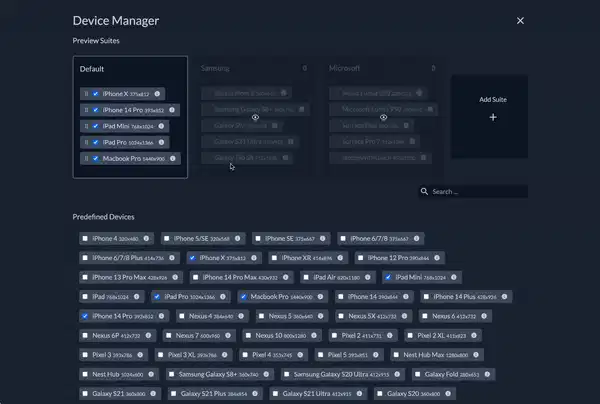This screenshot has width=600, height=404.
Task: Focus the device Search field
Action: click(473, 191)
